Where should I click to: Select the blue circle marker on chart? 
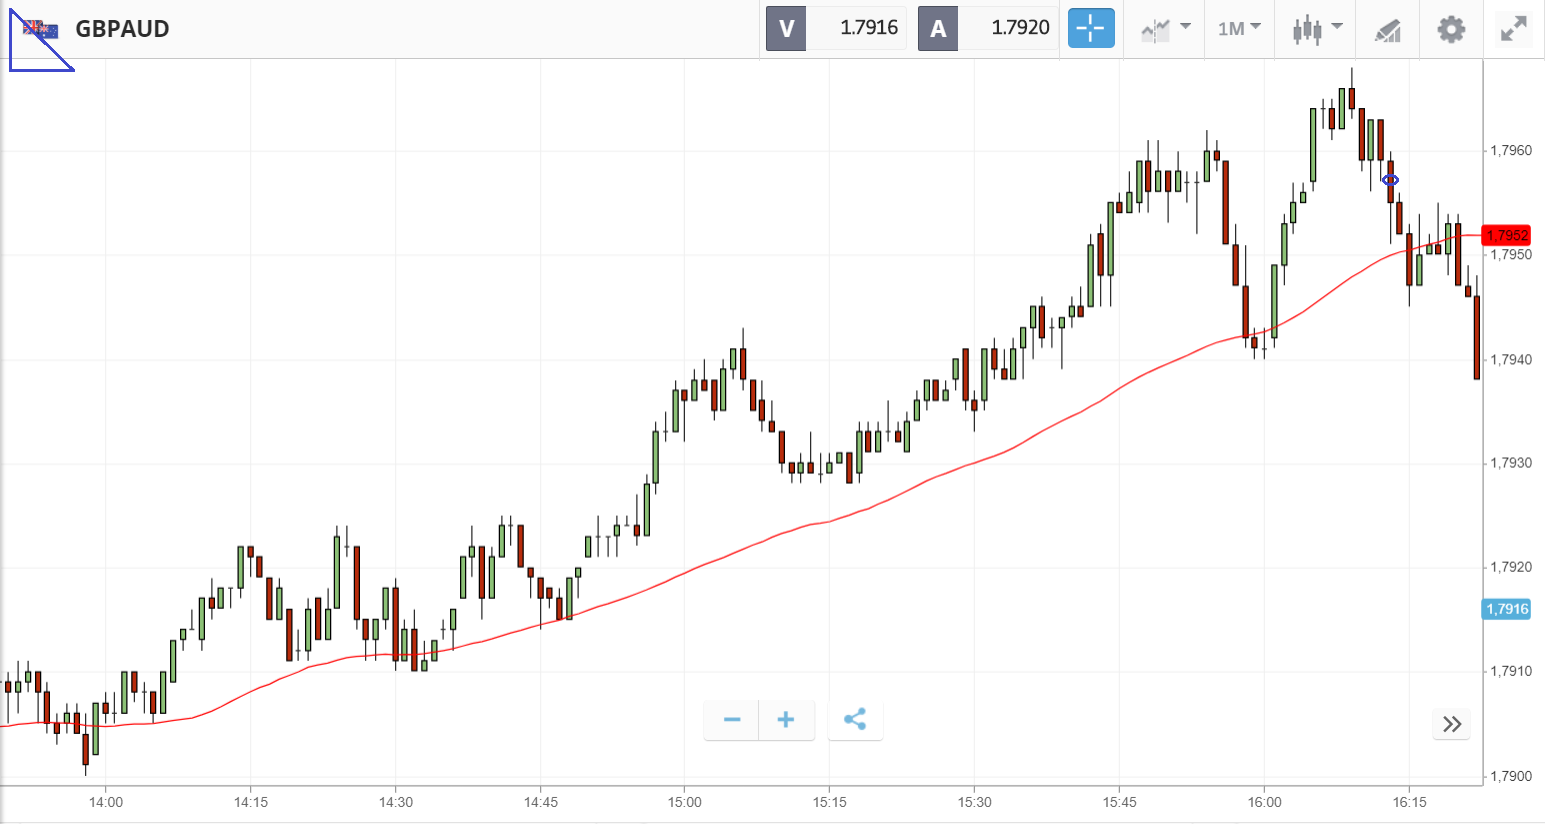pyautogui.click(x=1390, y=180)
